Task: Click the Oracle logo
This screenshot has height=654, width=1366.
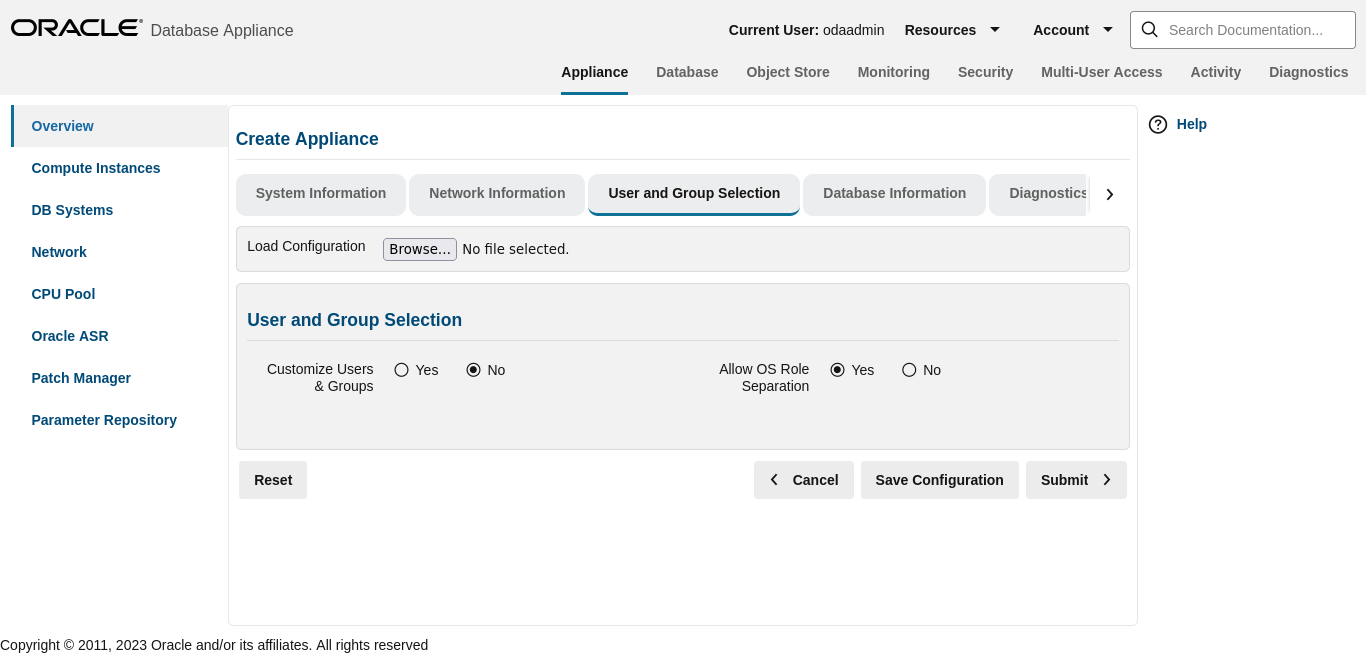Action: pos(76,28)
